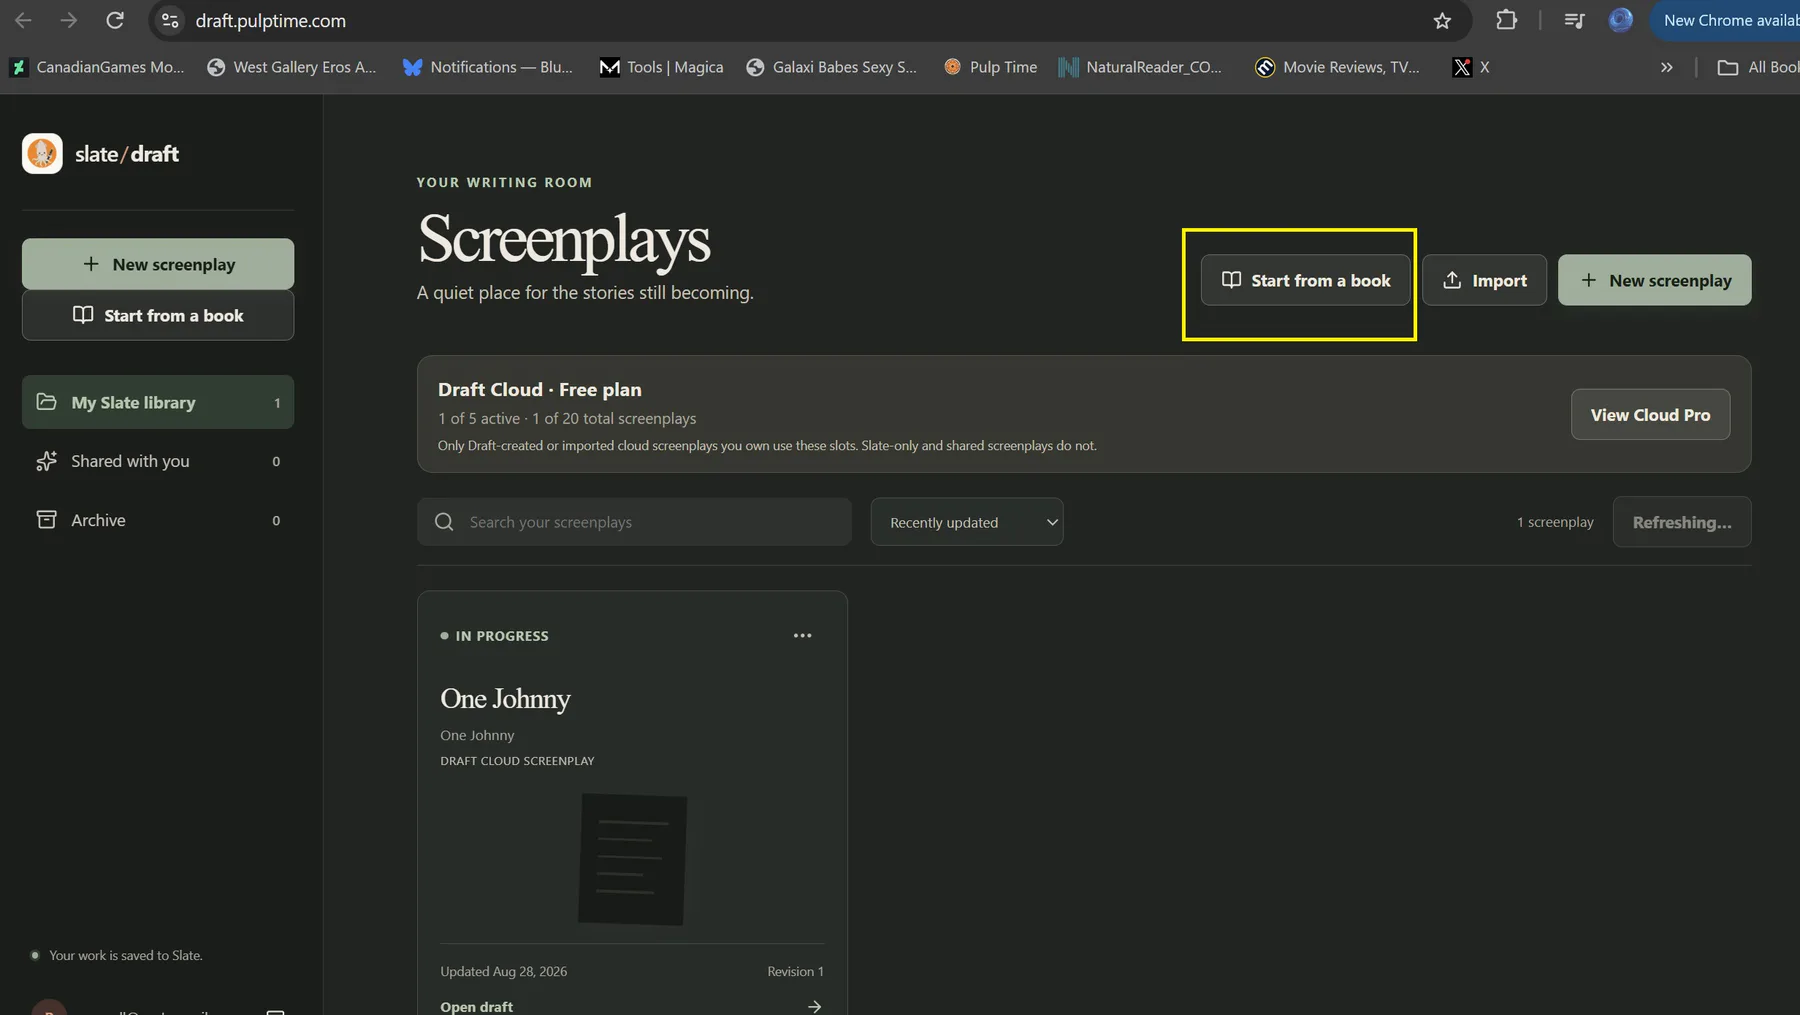Viewport: 1800px width, 1015px height.
Task: Go forward in the browser
Action: click(68, 20)
